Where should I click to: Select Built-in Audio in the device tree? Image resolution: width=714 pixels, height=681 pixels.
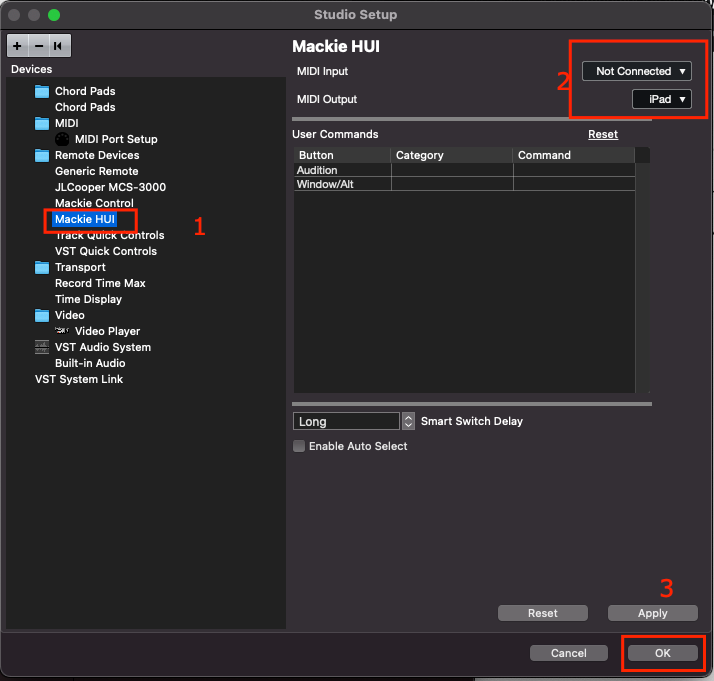tap(90, 363)
